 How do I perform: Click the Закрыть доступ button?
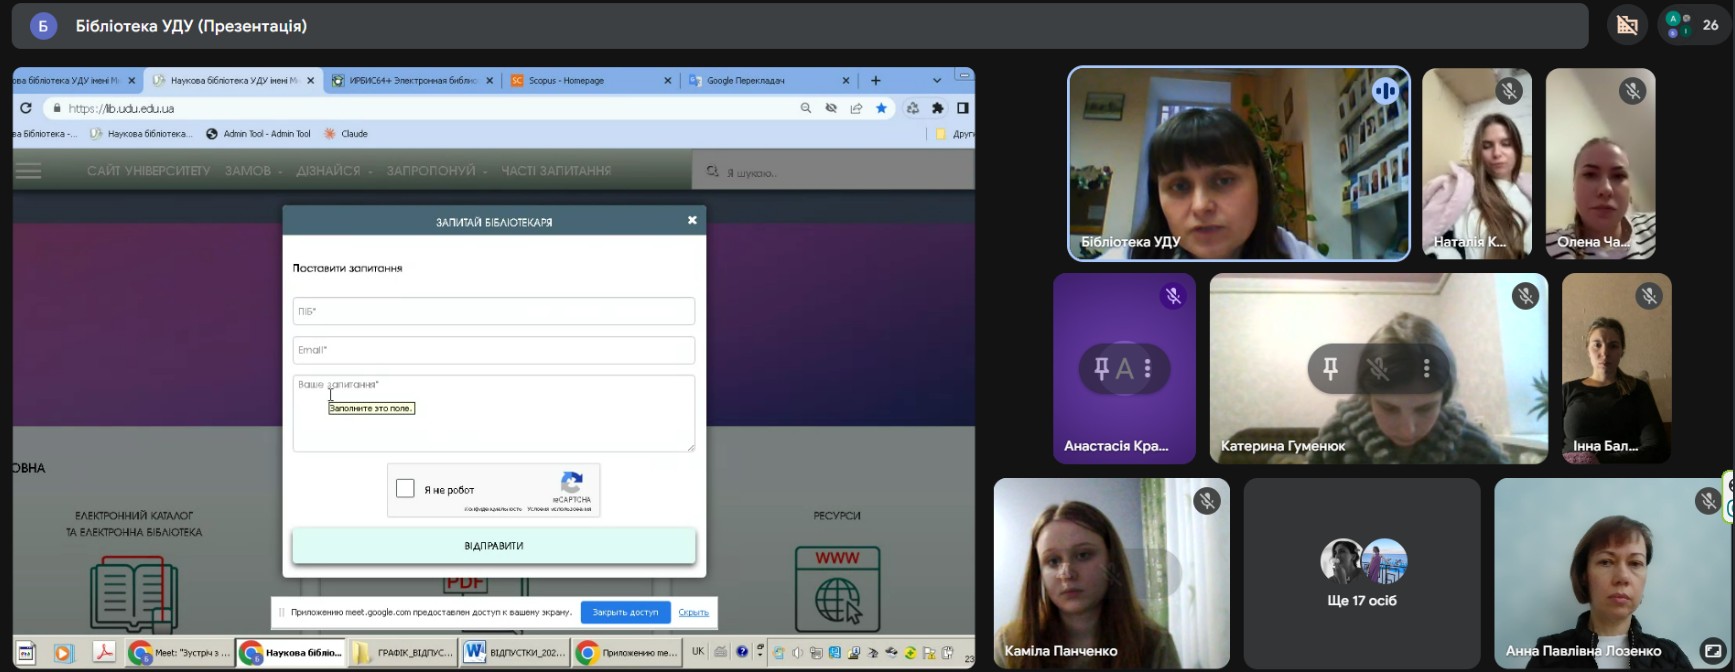tap(625, 612)
